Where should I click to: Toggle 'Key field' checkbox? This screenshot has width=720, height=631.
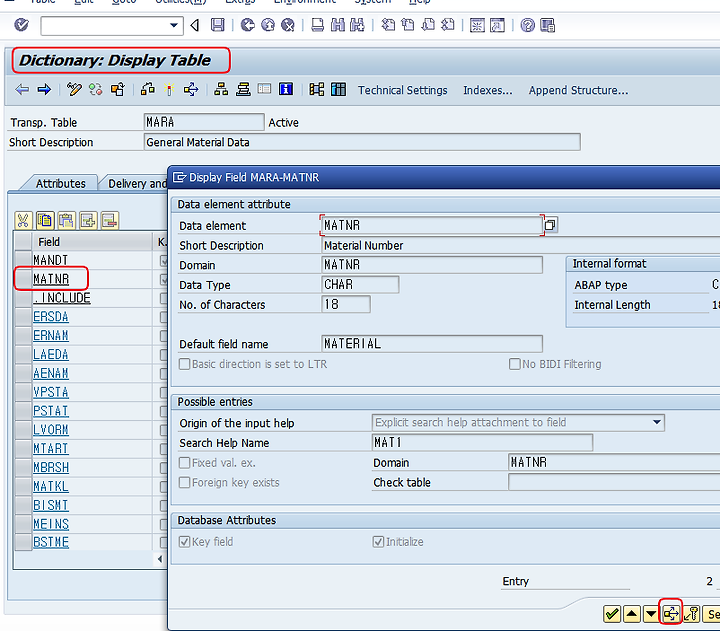tap(184, 541)
